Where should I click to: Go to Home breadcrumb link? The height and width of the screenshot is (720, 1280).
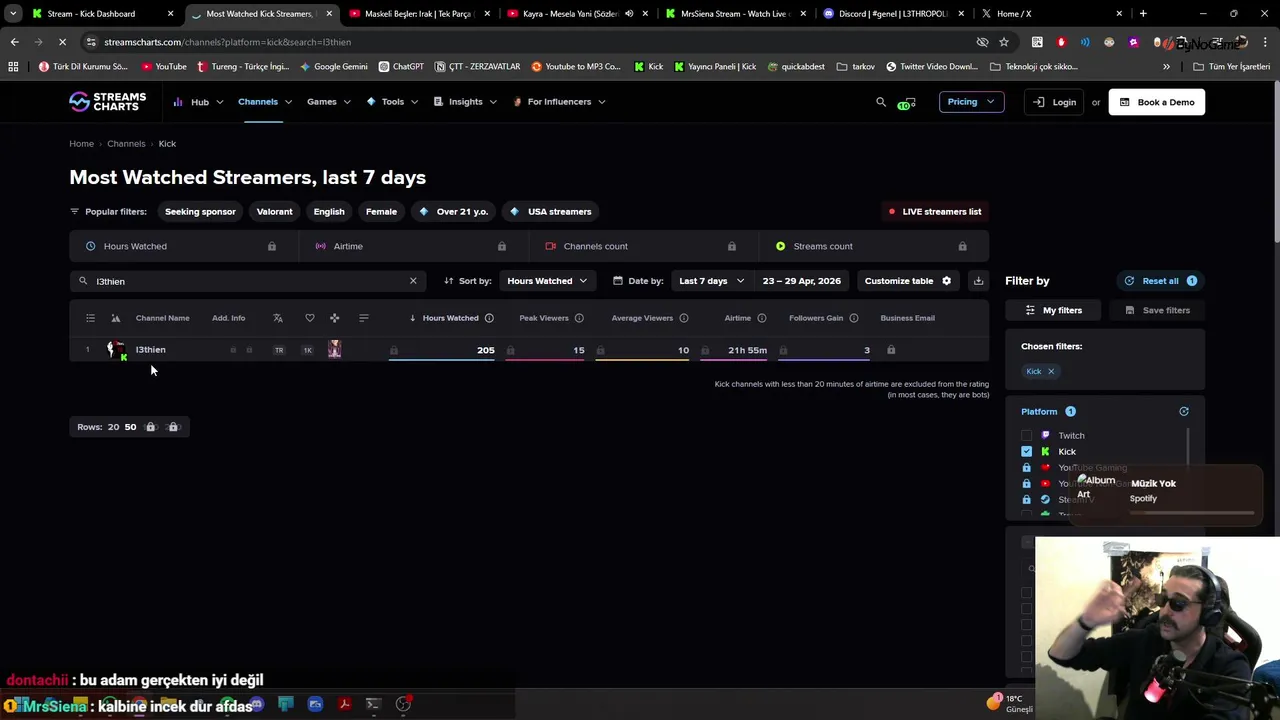coord(81,144)
